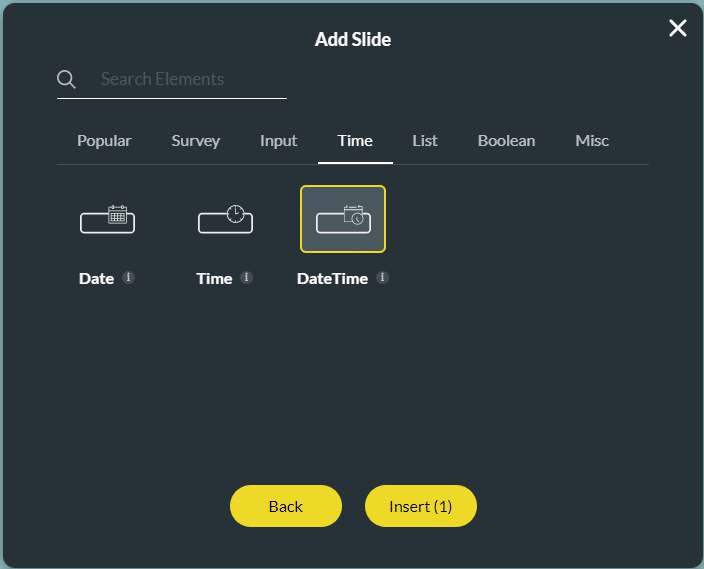Switch to the Boolean tab
The width and height of the screenshot is (704, 569).
click(x=506, y=141)
